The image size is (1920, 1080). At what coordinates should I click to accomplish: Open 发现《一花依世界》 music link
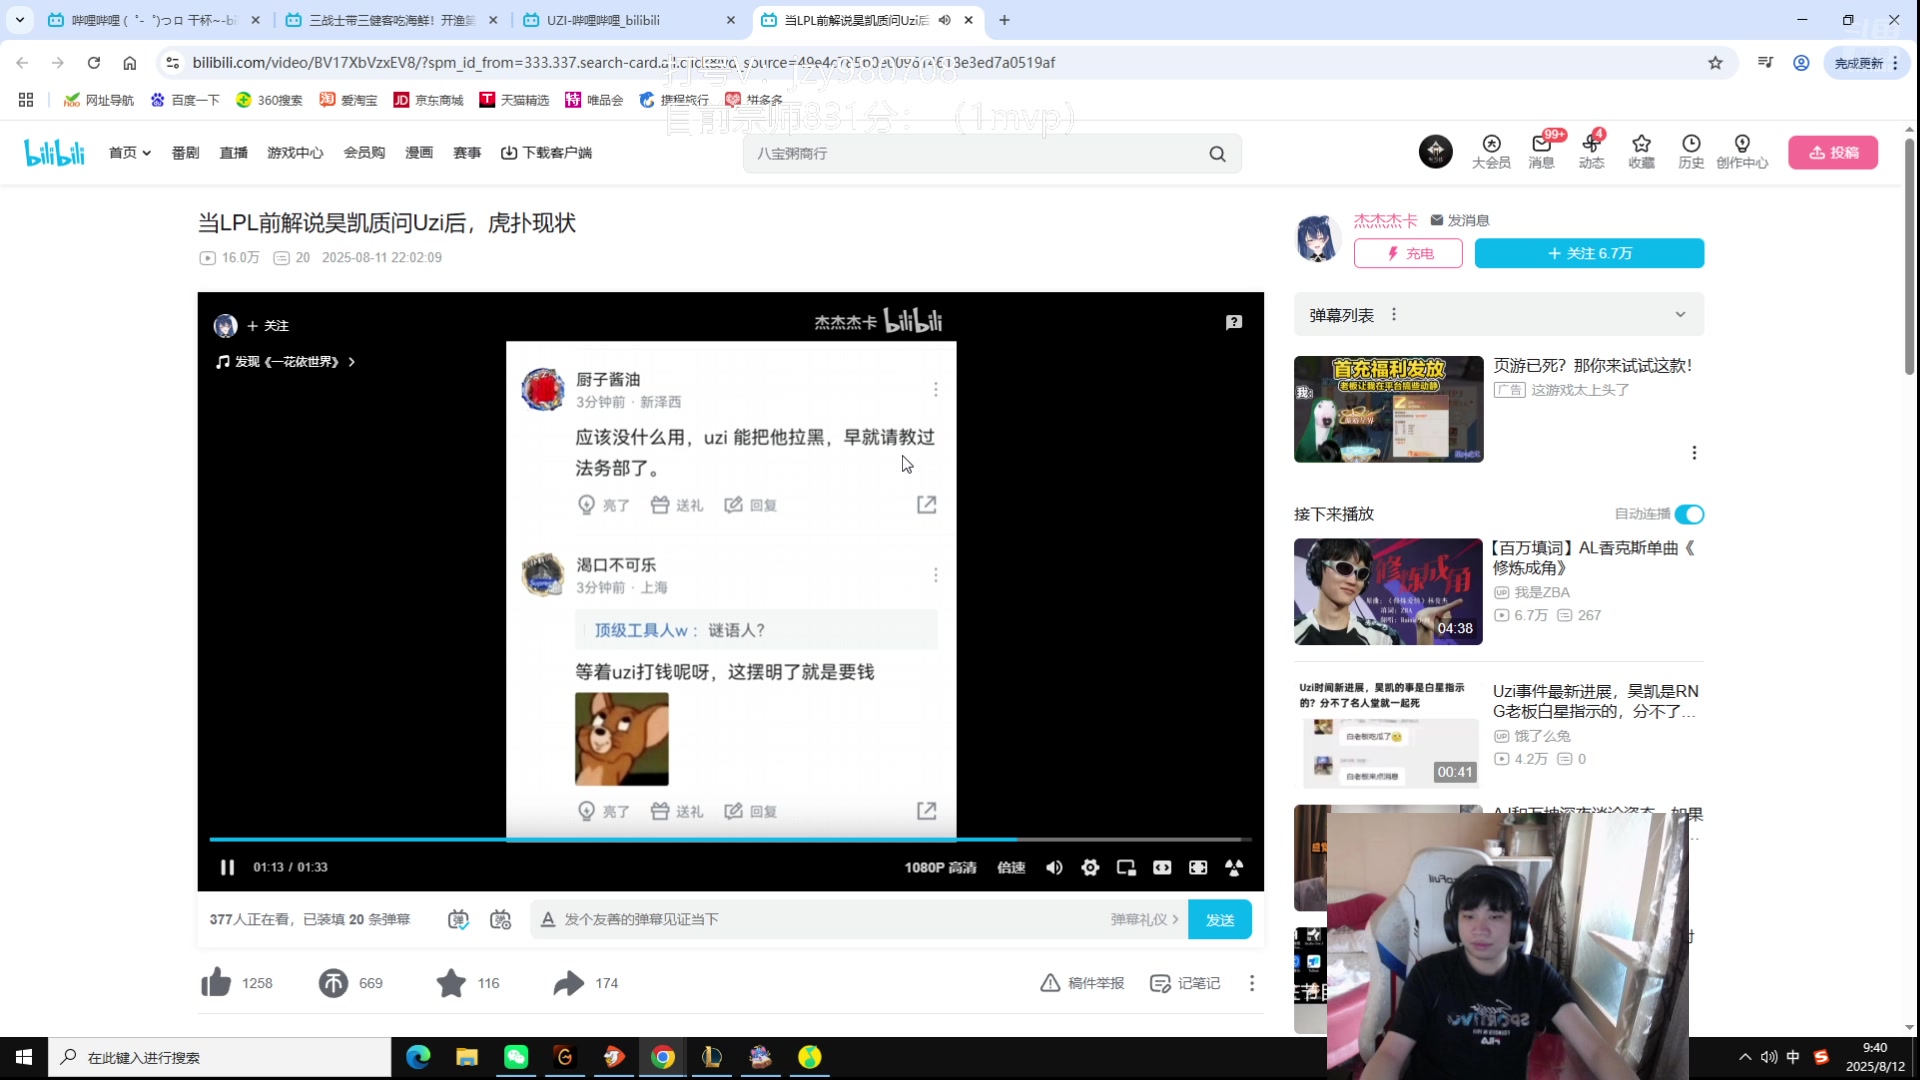[286, 362]
